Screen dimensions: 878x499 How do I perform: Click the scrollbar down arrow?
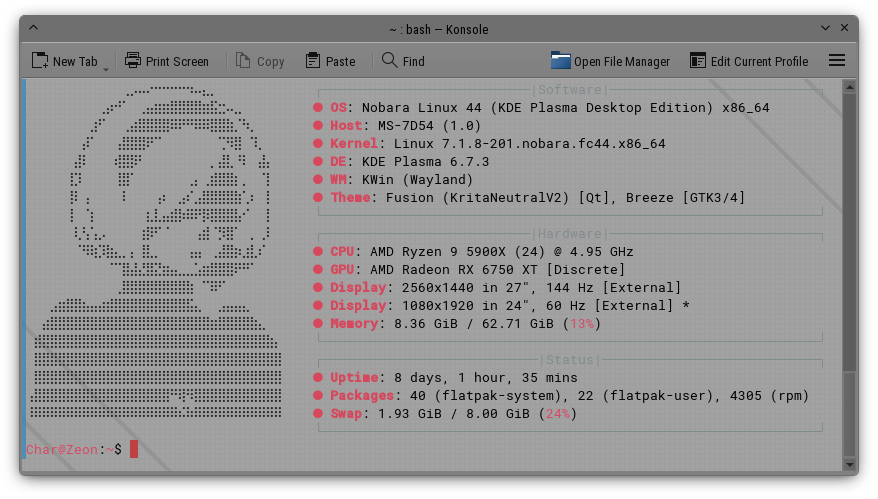coord(849,465)
